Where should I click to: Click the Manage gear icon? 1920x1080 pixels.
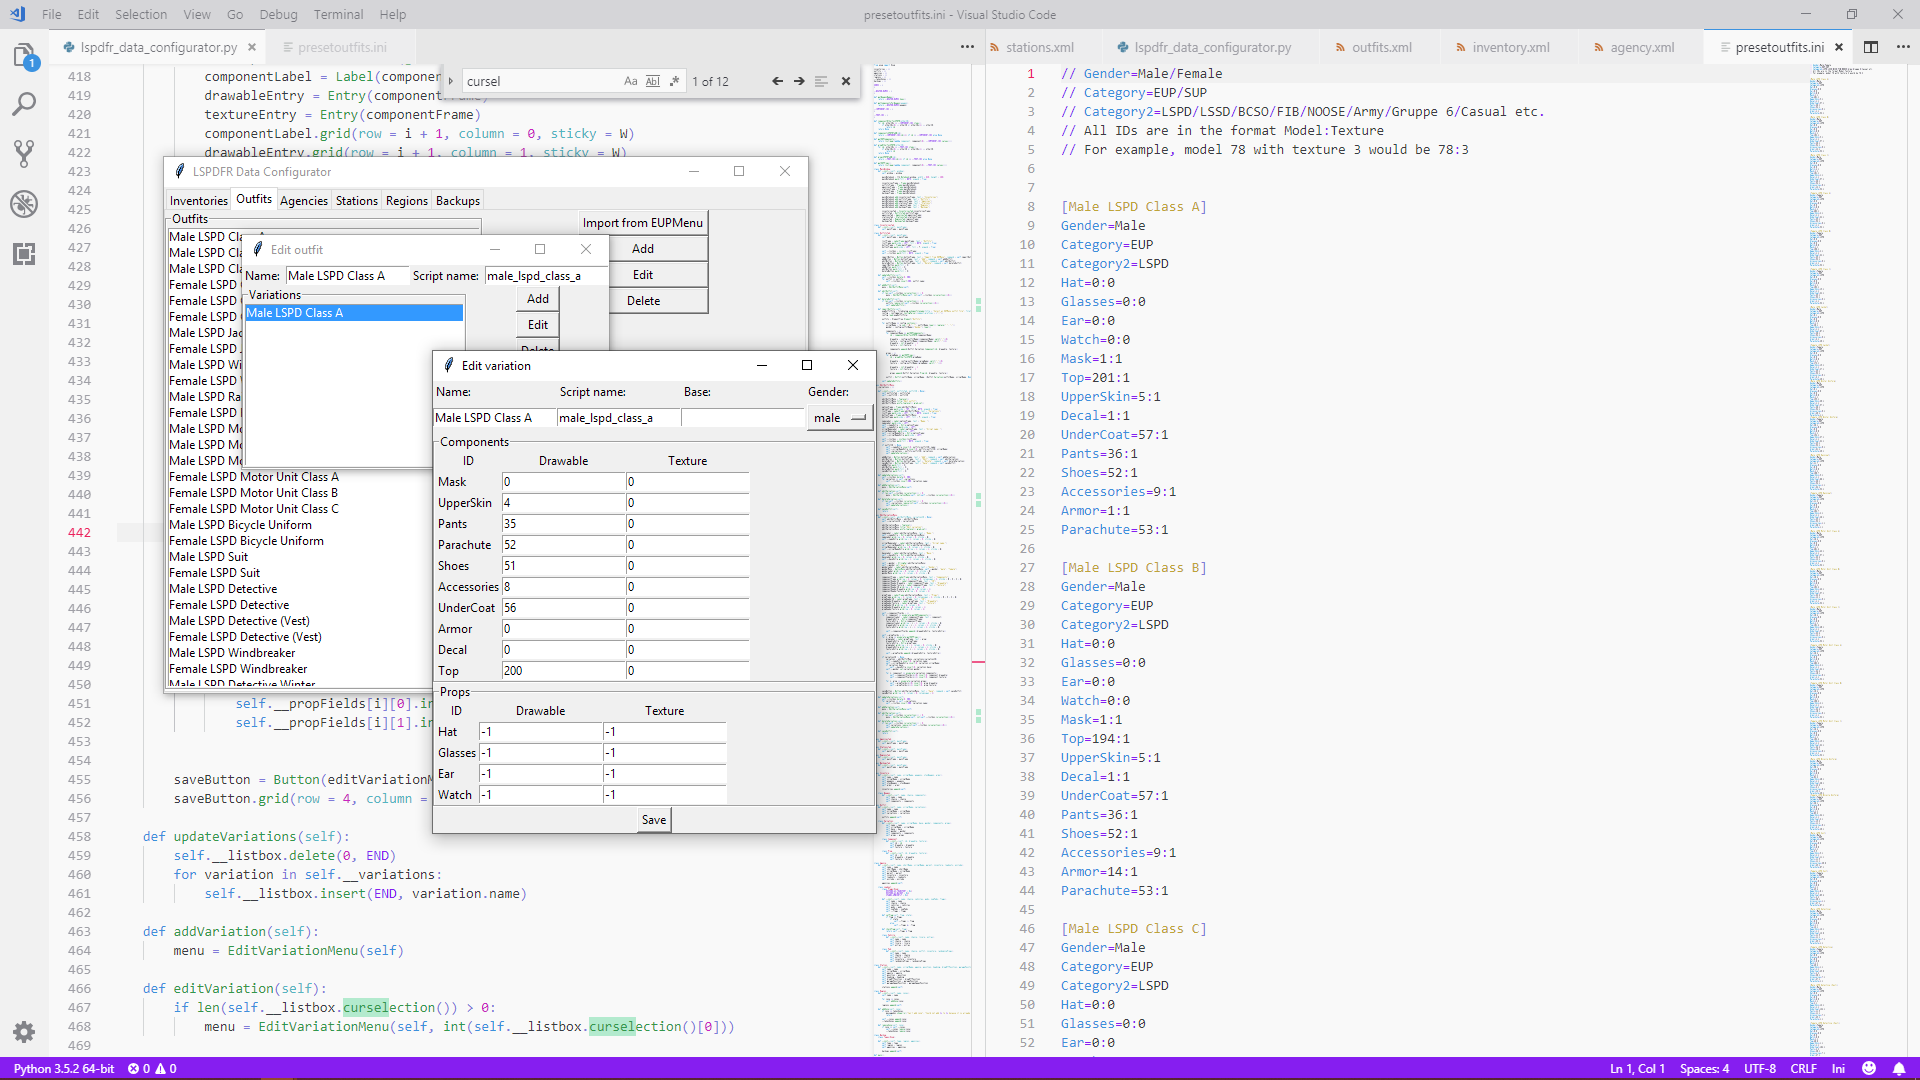(x=24, y=1032)
